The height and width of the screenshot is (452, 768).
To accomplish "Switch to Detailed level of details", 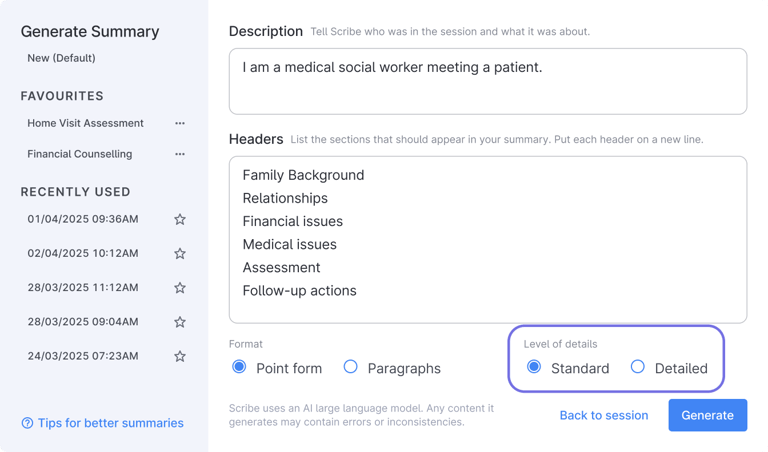I will (x=638, y=367).
